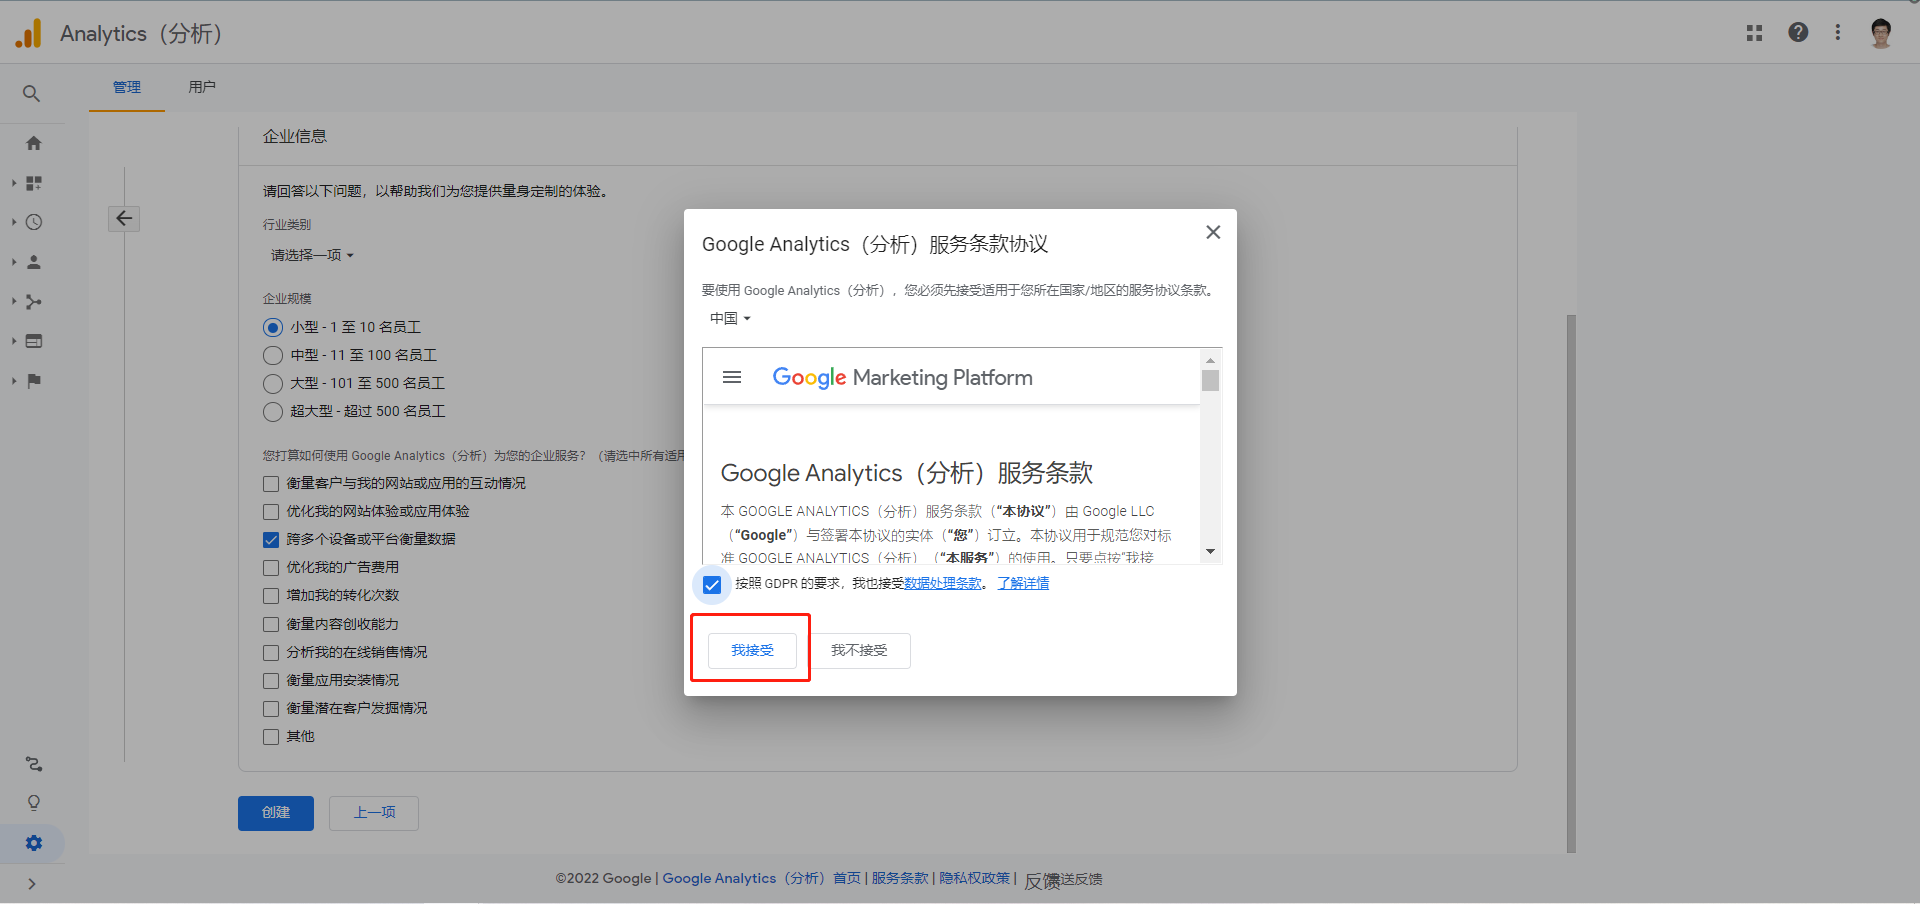1920x904 pixels.
Task: Select medium 11 to 100 employees radio
Action: pyautogui.click(x=273, y=355)
